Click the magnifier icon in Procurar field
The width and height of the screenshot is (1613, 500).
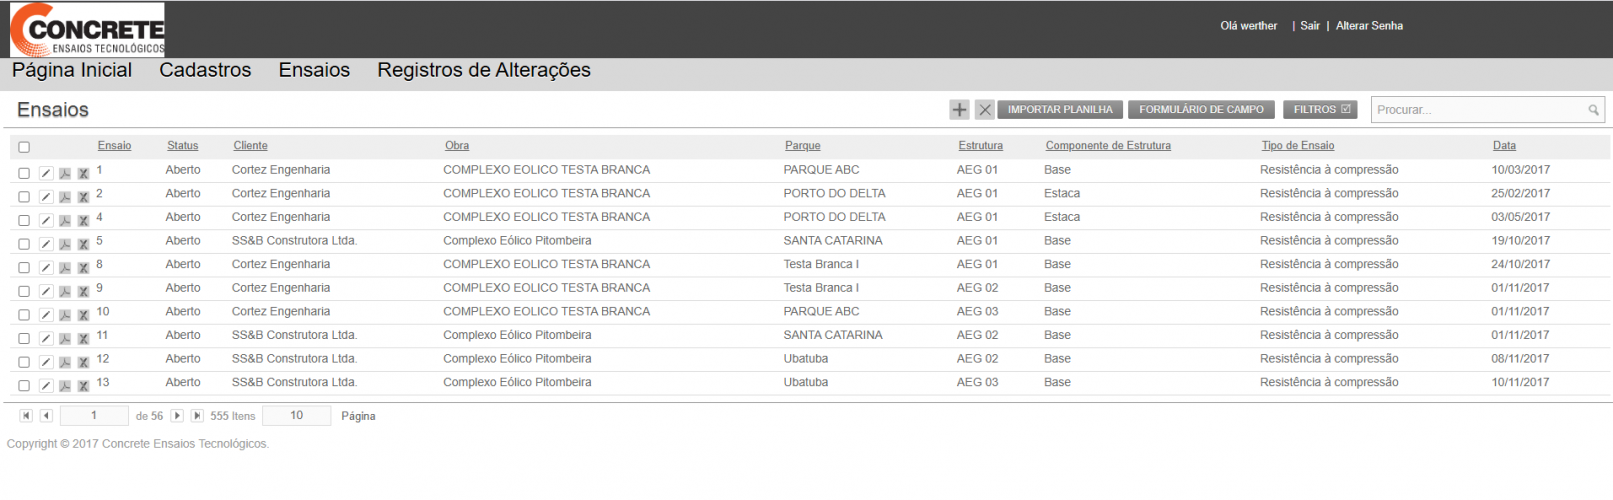pos(1593,110)
